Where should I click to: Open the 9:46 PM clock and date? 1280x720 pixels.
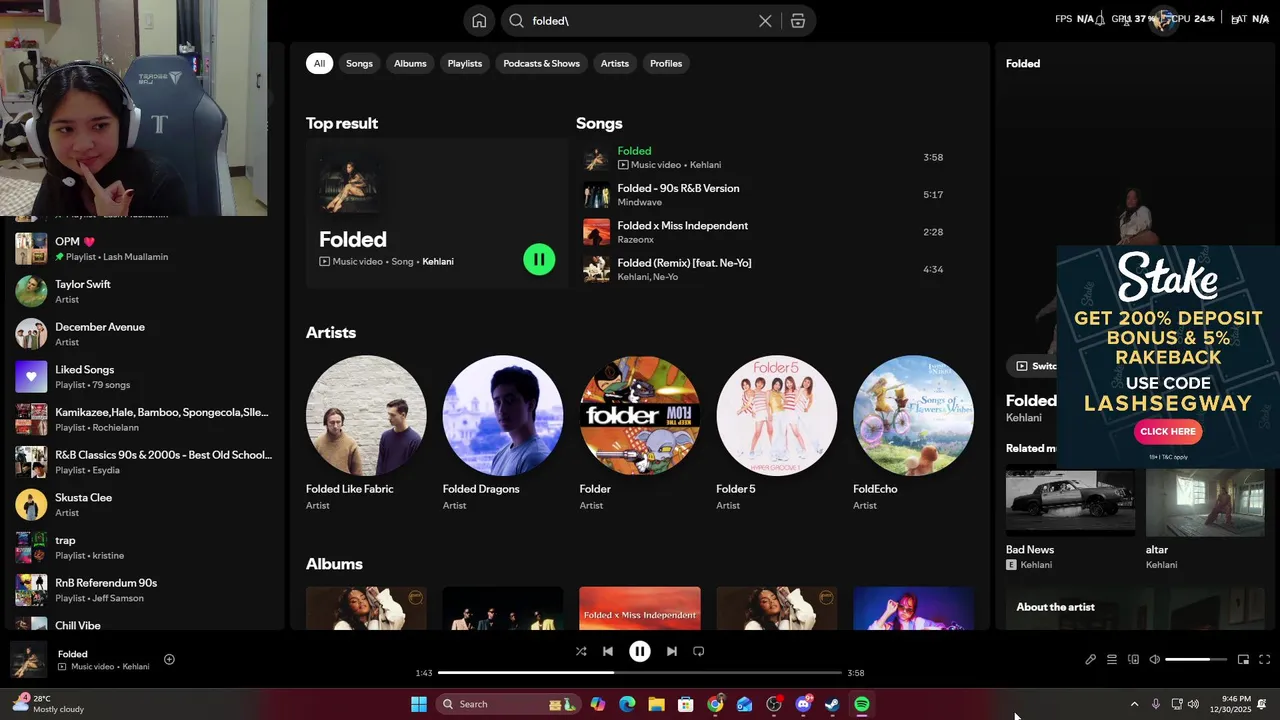[1236, 704]
